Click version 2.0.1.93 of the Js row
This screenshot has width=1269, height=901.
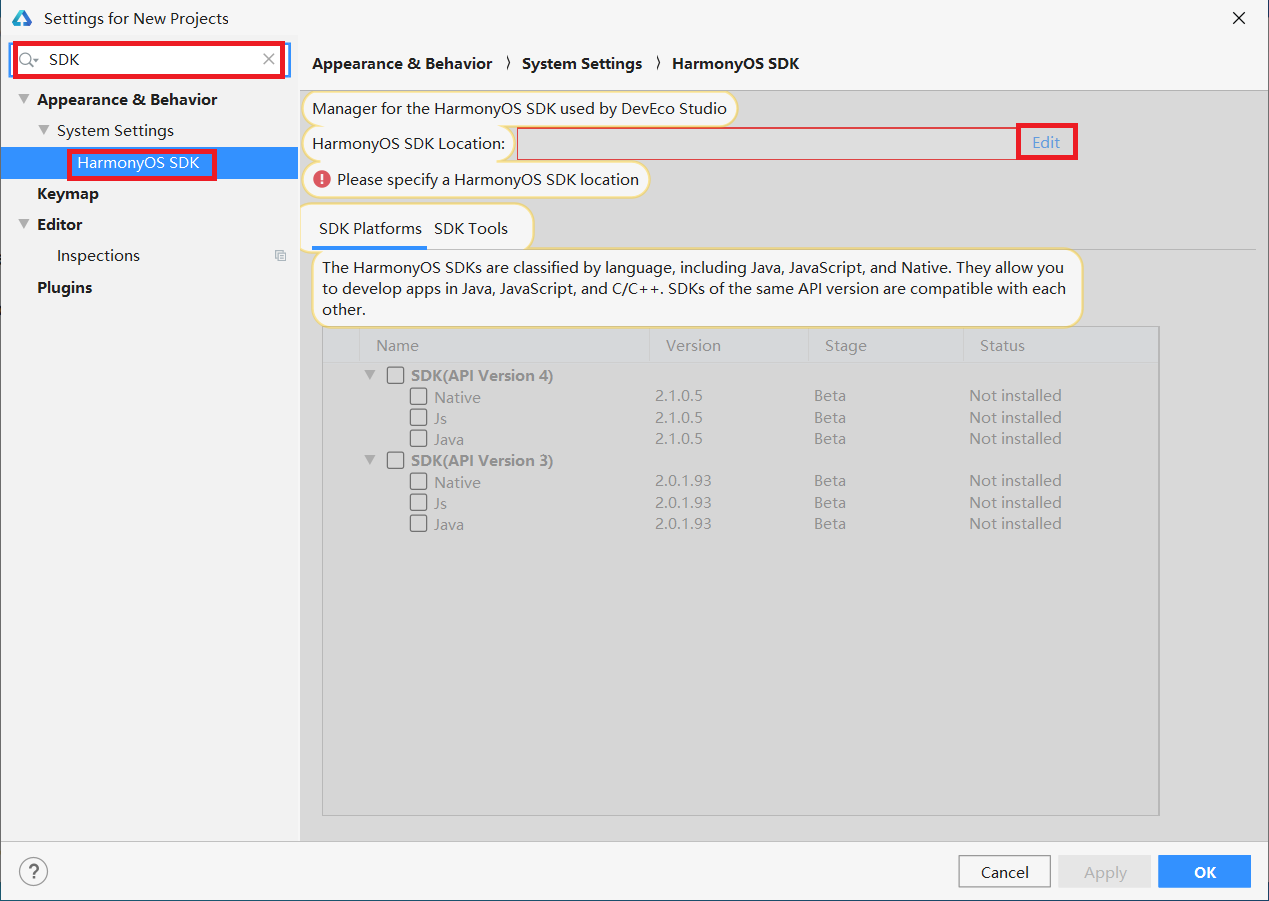click(x=683, y=503)
